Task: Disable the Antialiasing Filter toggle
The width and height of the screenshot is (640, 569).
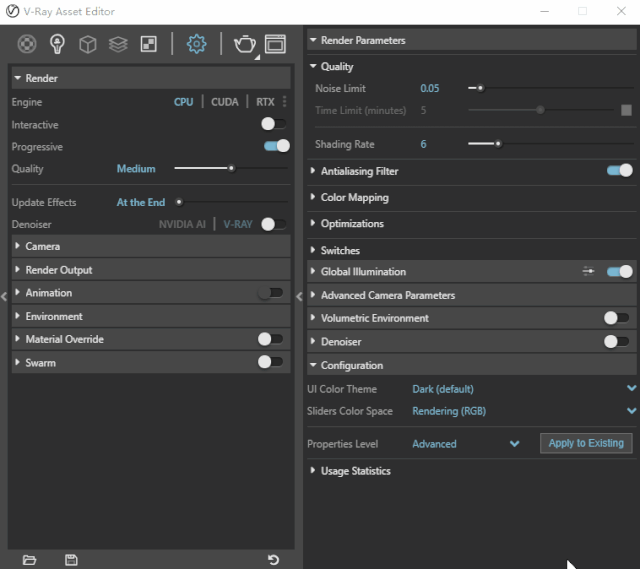Action: pyautogui.click(x=620, y=171)
